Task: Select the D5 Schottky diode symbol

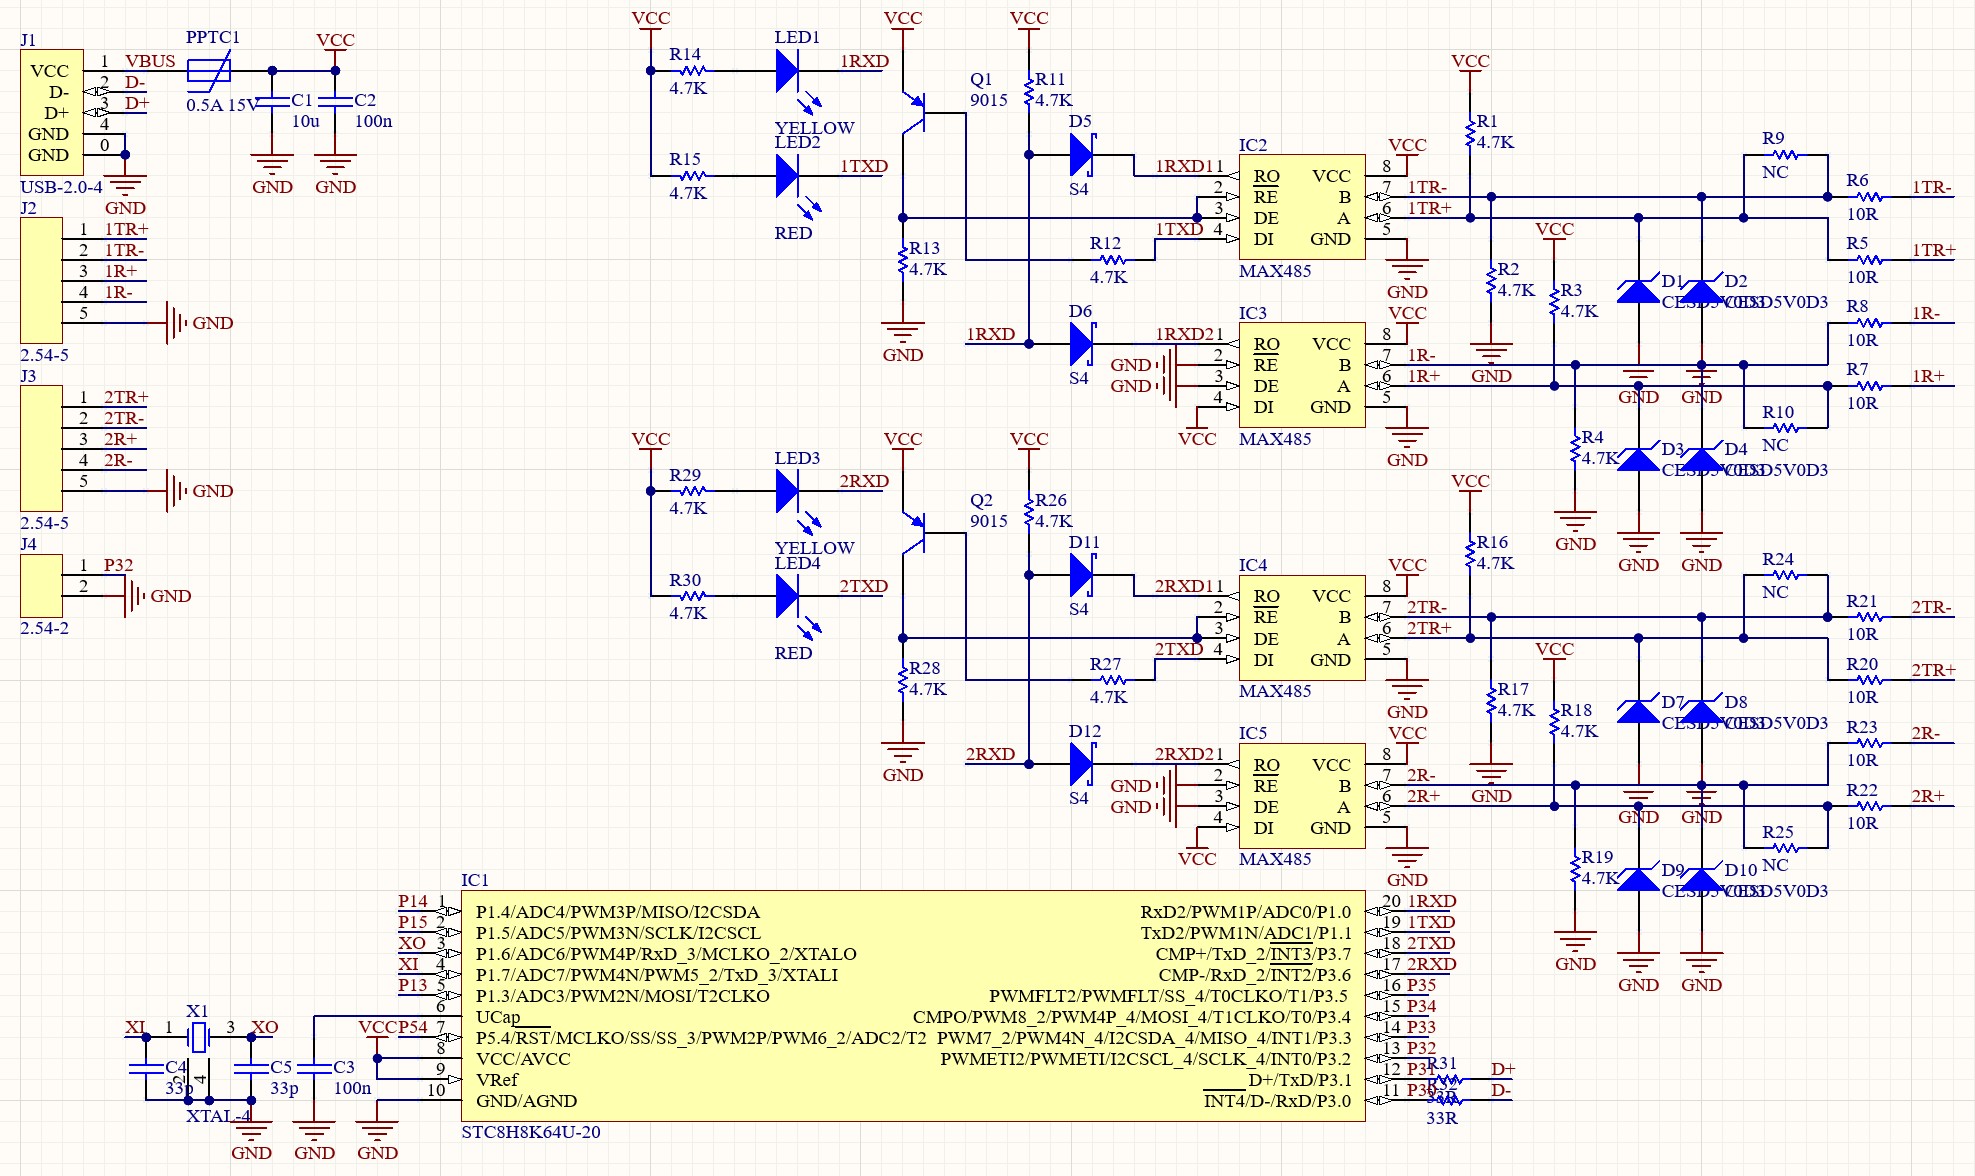Action: 1080,155
